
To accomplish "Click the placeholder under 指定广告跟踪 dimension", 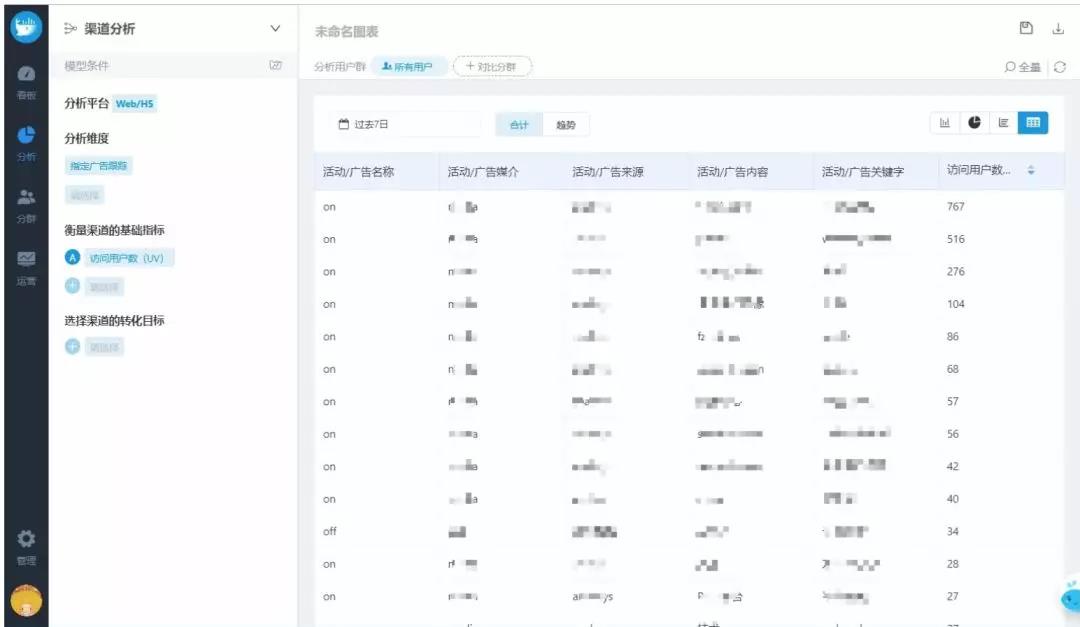I will coord(85,195).
